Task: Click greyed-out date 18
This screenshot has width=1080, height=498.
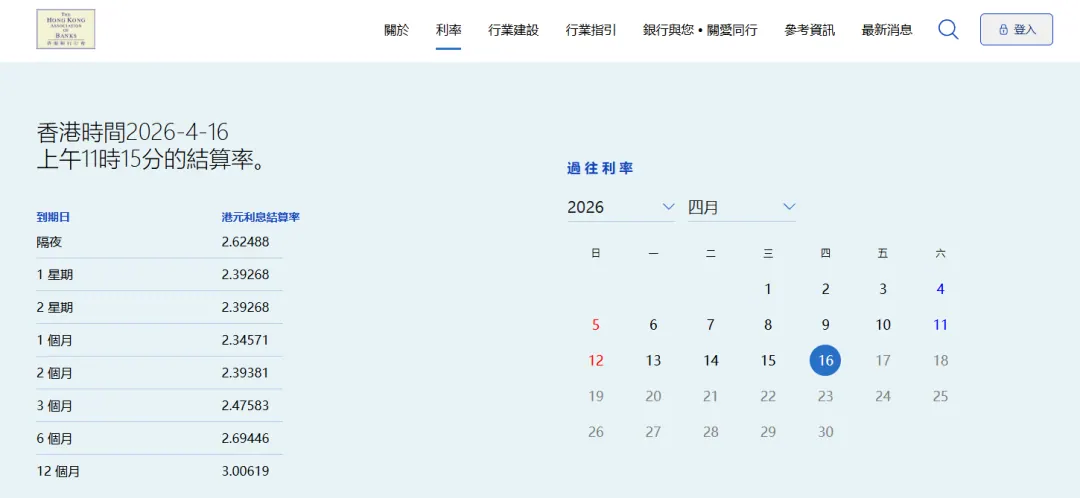Action: point(940,360)
